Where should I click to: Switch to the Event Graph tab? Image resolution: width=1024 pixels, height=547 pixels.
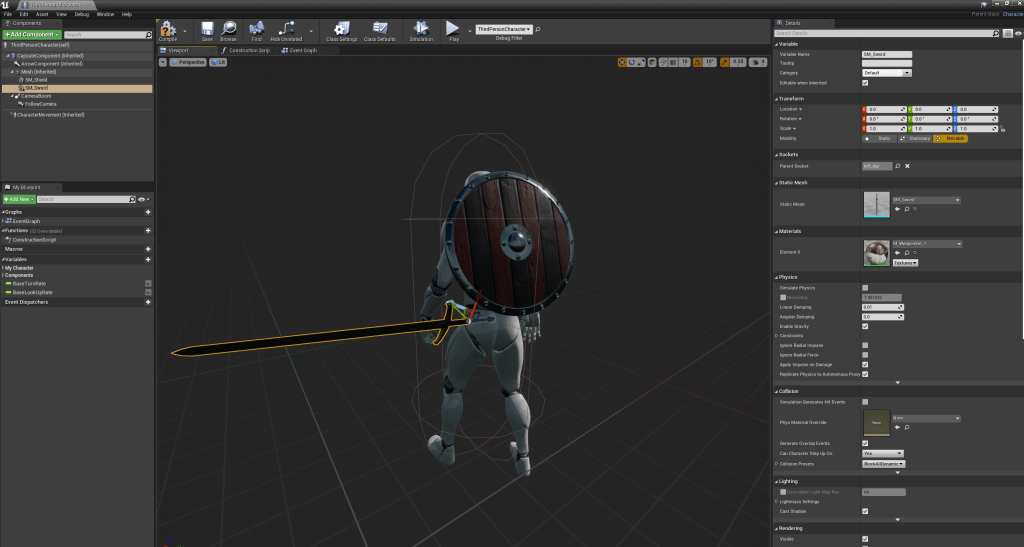point(301,50)
